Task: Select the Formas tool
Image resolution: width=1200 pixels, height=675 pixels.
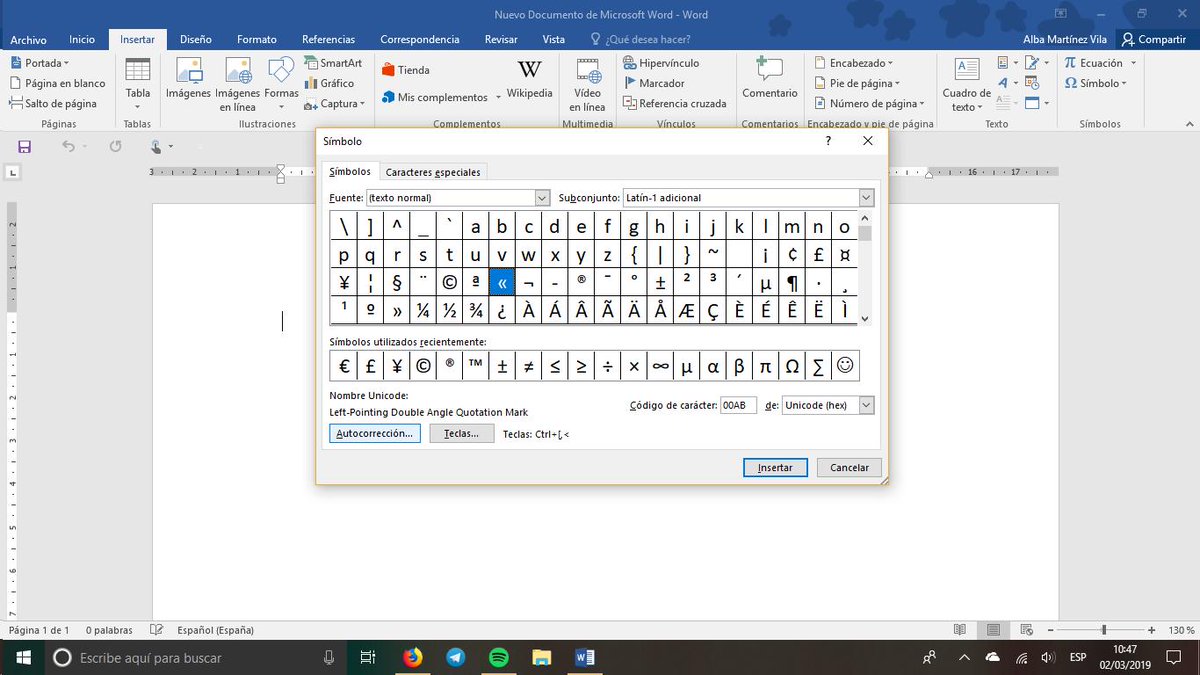Action: tap(281, 84)
